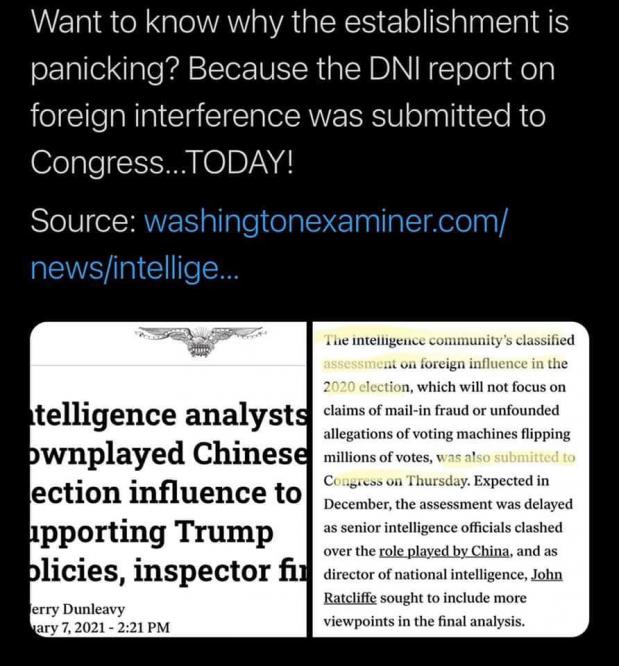The image size is (619, 666).
Task: Click the line "viewpoints in the final analysis"
Action: pos(435,621)
